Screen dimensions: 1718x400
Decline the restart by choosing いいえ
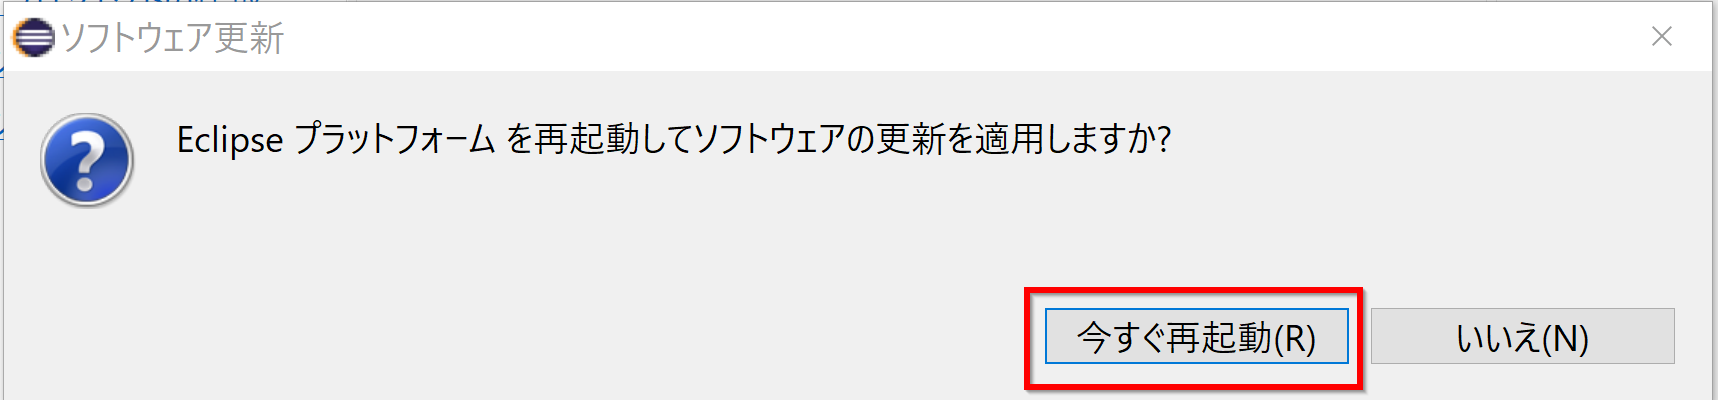[x=1522, y=336]
